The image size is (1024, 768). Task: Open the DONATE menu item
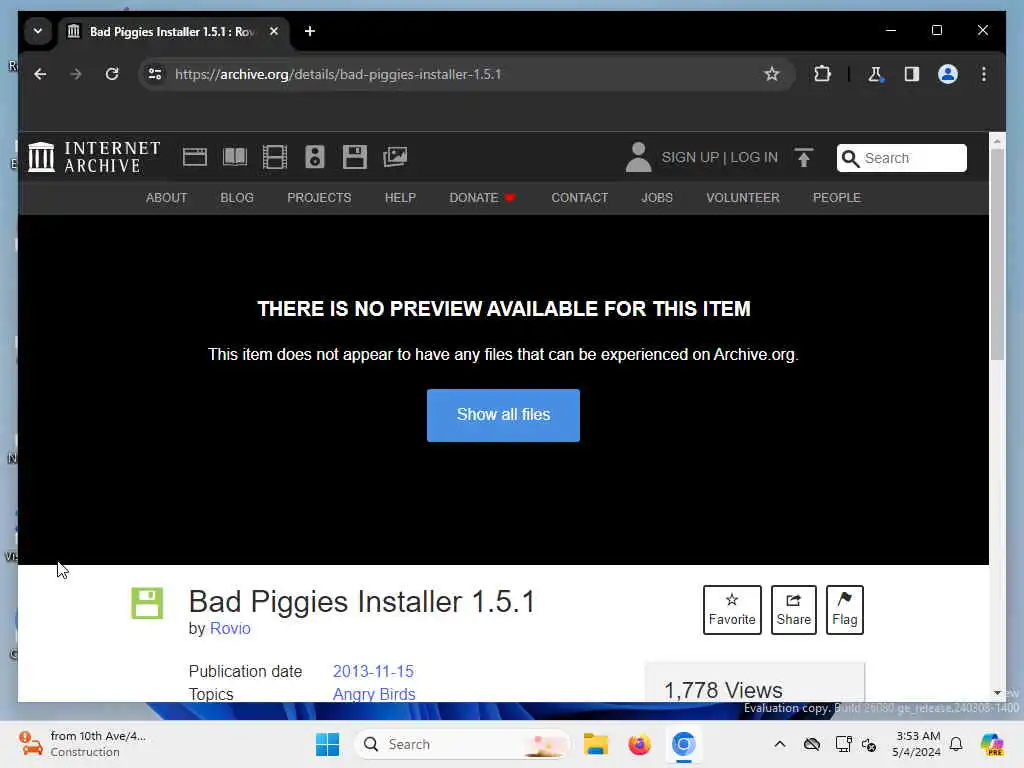(483, 198)
